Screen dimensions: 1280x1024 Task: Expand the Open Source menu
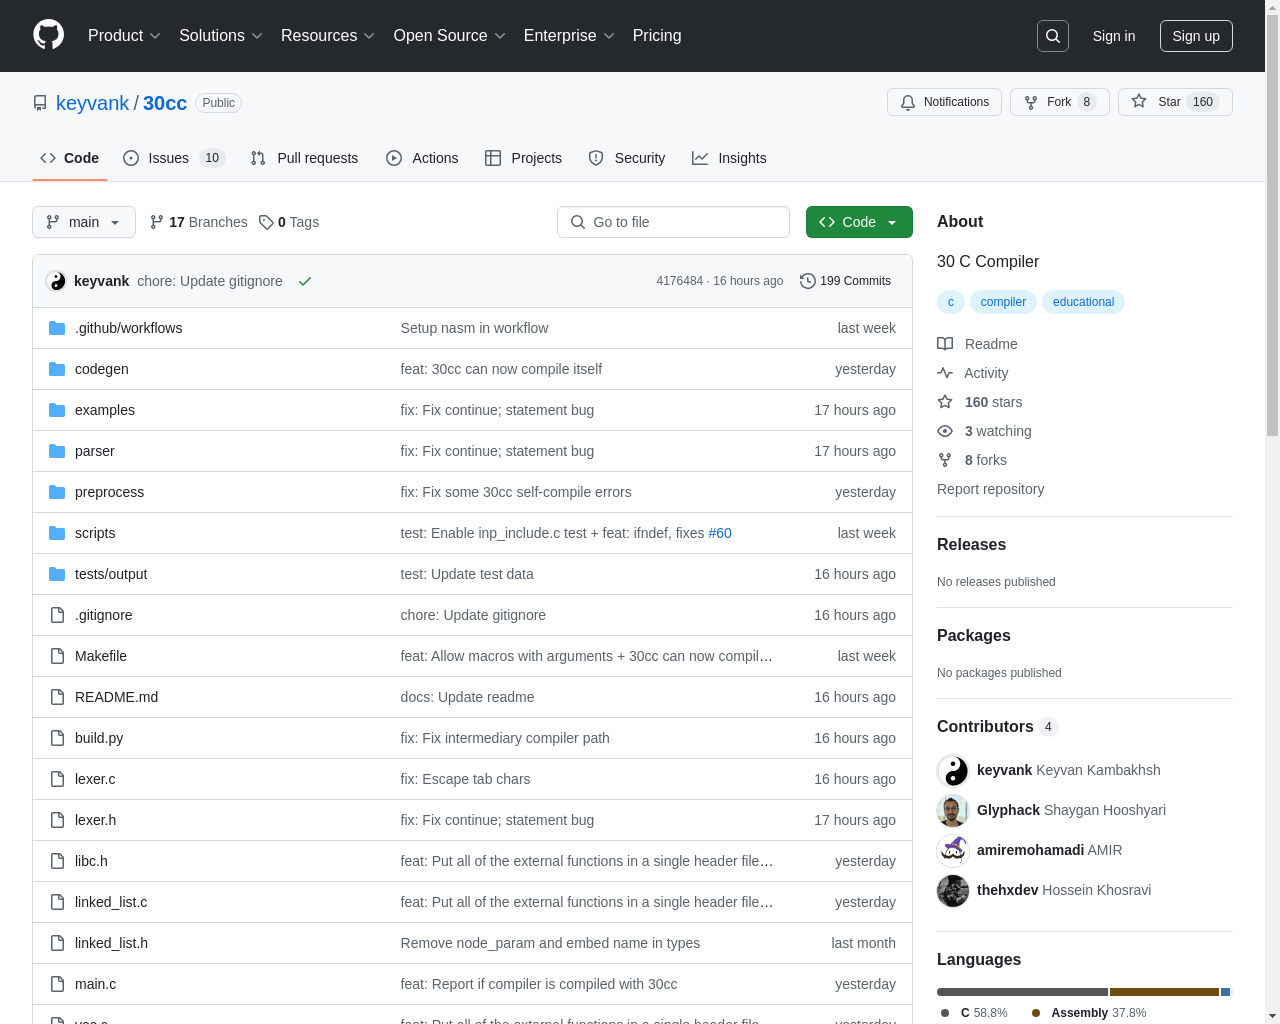pyautogui.click(x=450, y=36)
